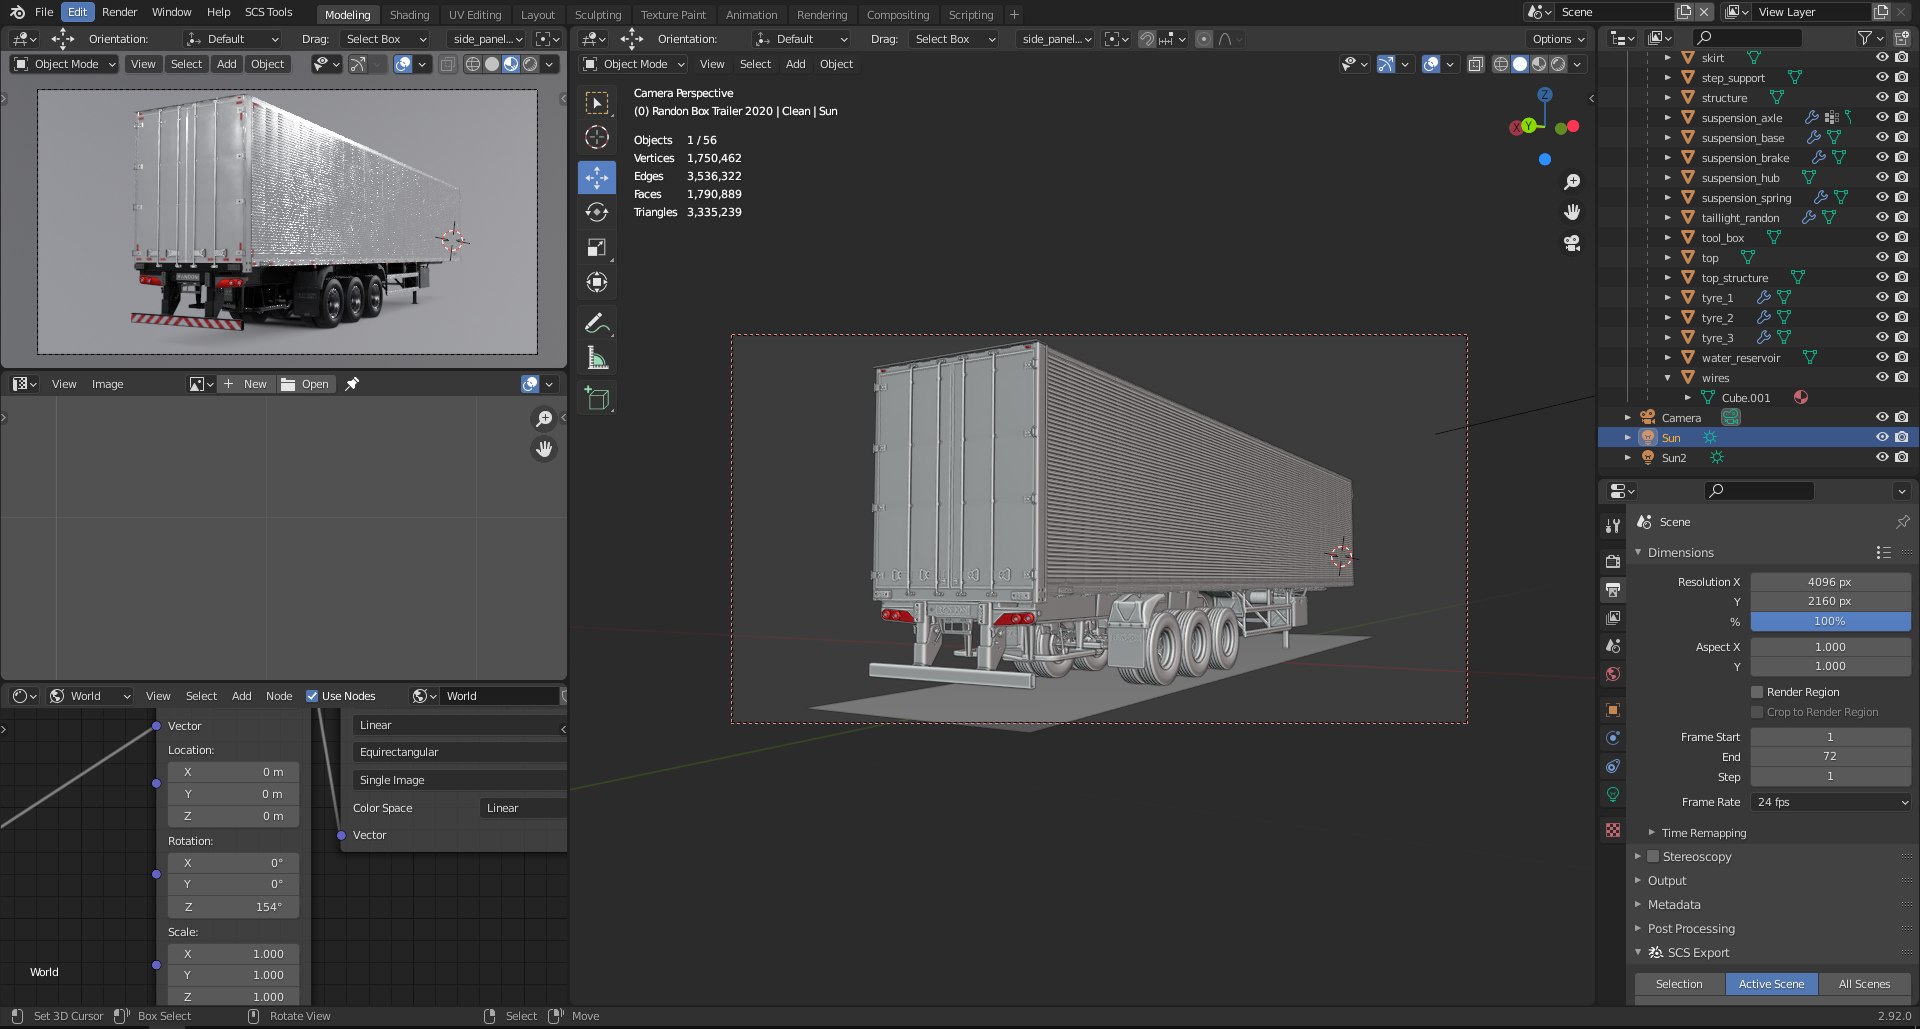
Task: Select the Measure tool
Action: point(597,358)
